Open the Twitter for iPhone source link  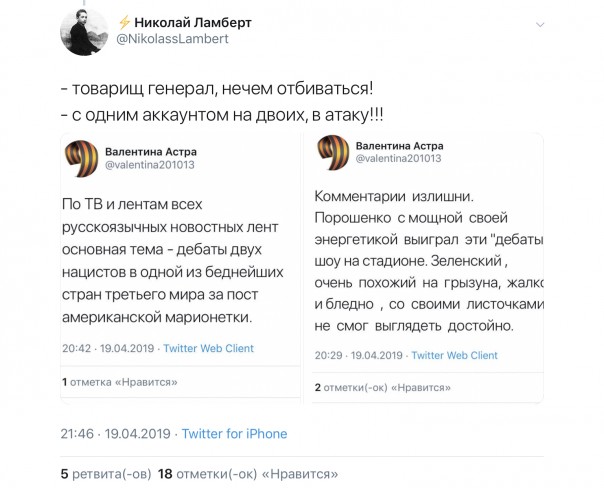(234, 434)
